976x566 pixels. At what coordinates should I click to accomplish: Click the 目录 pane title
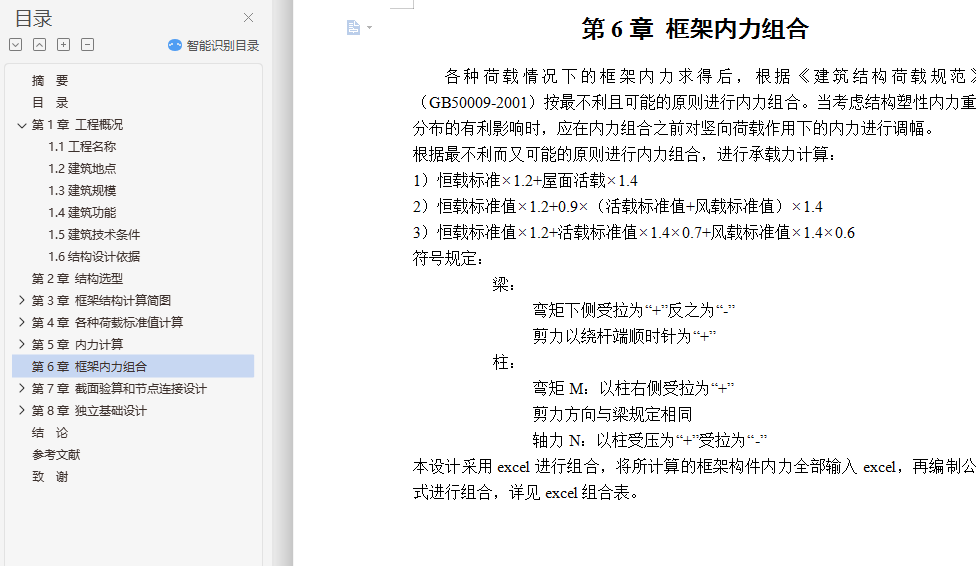[34, 18]
